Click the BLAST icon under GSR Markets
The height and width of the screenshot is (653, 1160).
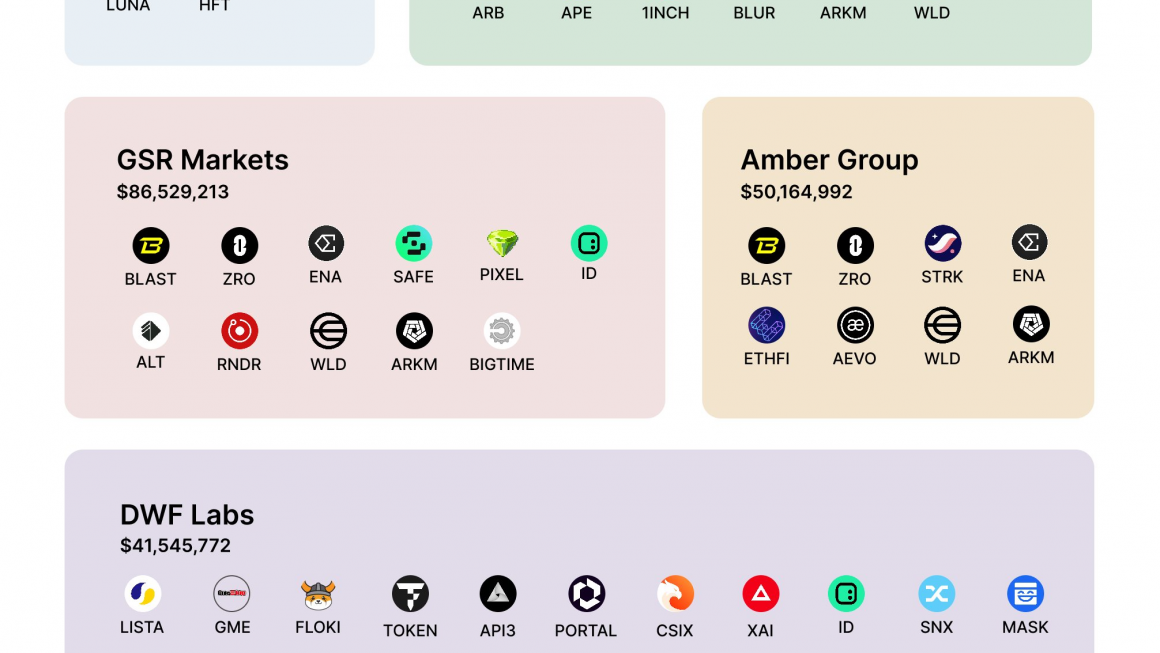tap(150, 246)
